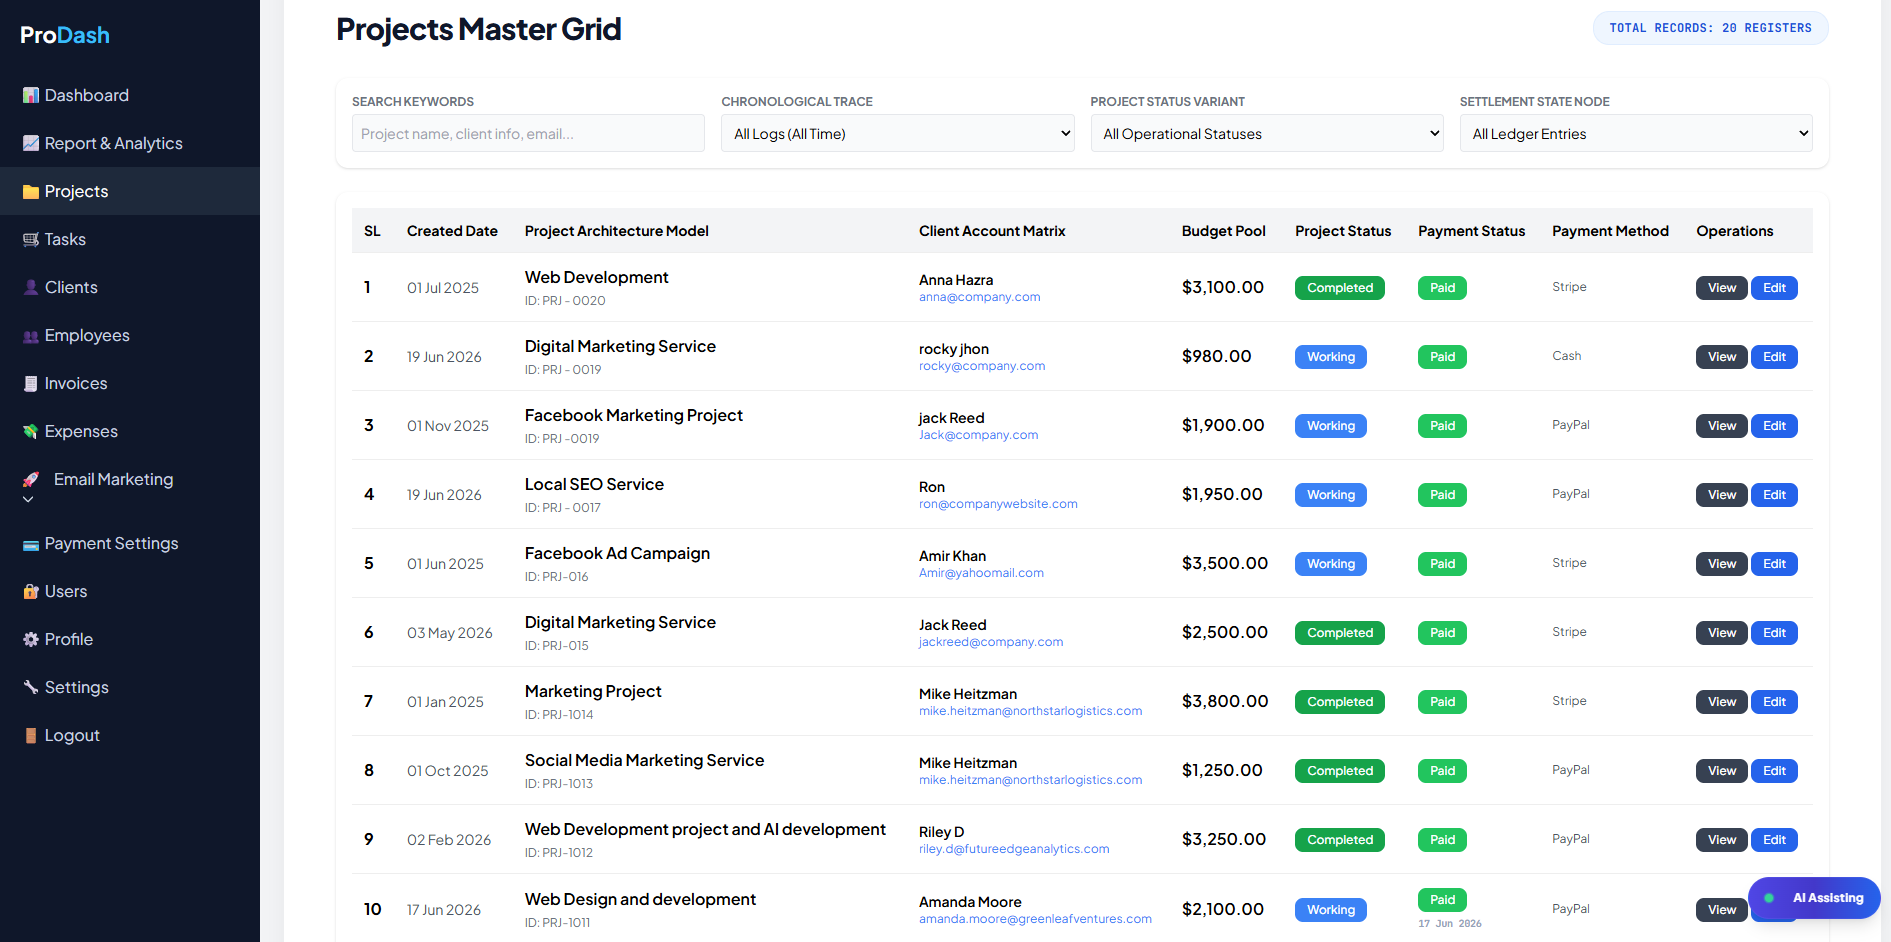Navigate to Clients page
This screenshot has height=942, width=1891.
click(130, 287)
